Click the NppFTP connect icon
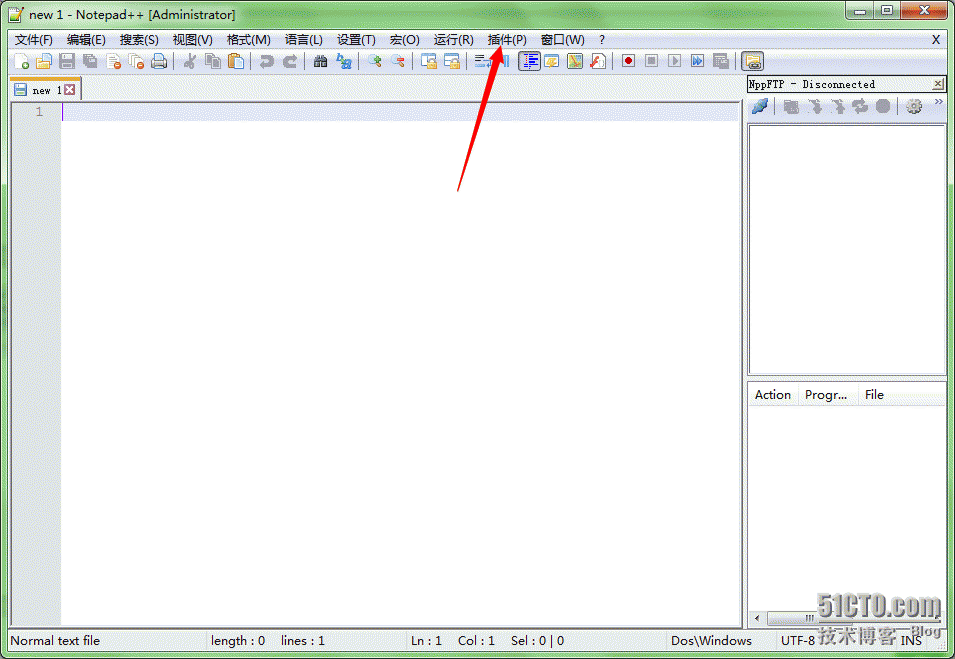 coord(759,107)
